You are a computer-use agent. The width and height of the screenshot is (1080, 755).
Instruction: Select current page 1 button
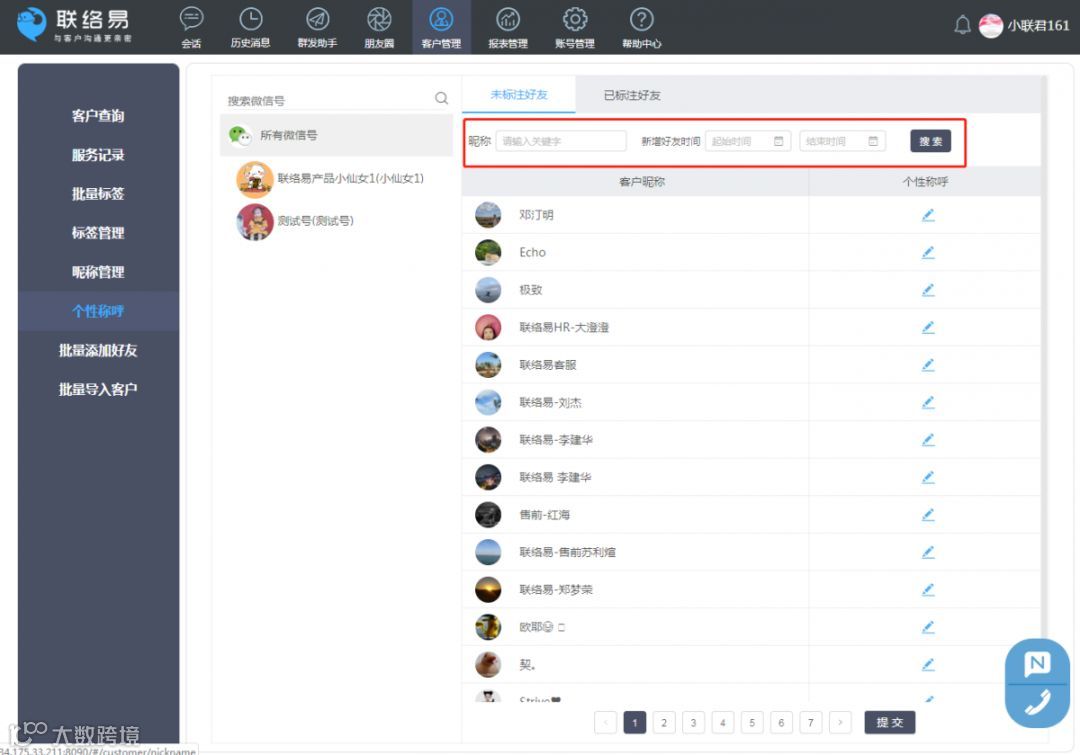[634, 723]
